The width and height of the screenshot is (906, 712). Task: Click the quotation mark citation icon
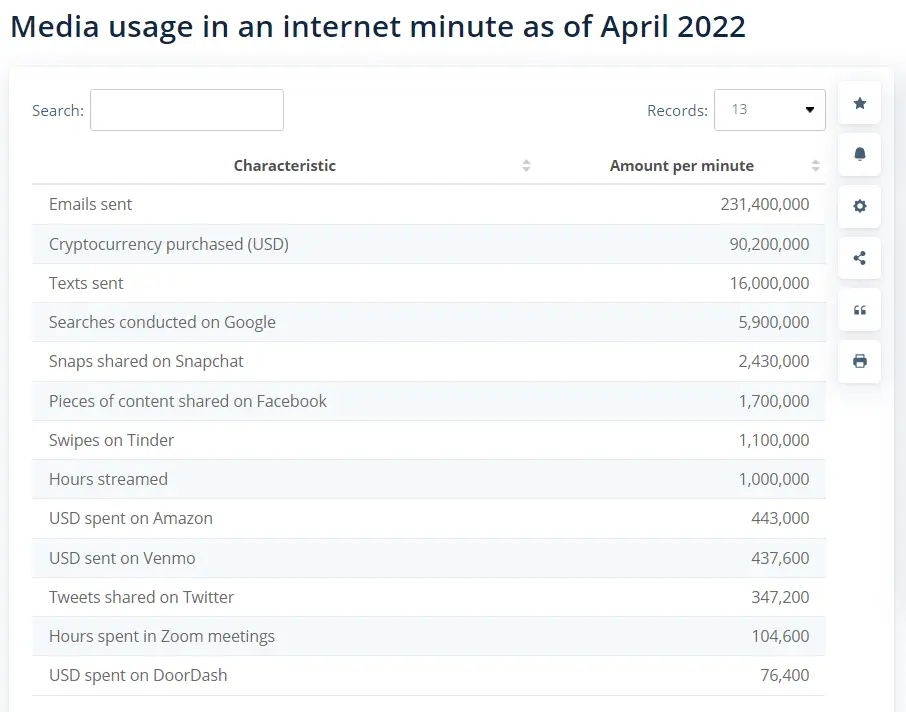859,310
